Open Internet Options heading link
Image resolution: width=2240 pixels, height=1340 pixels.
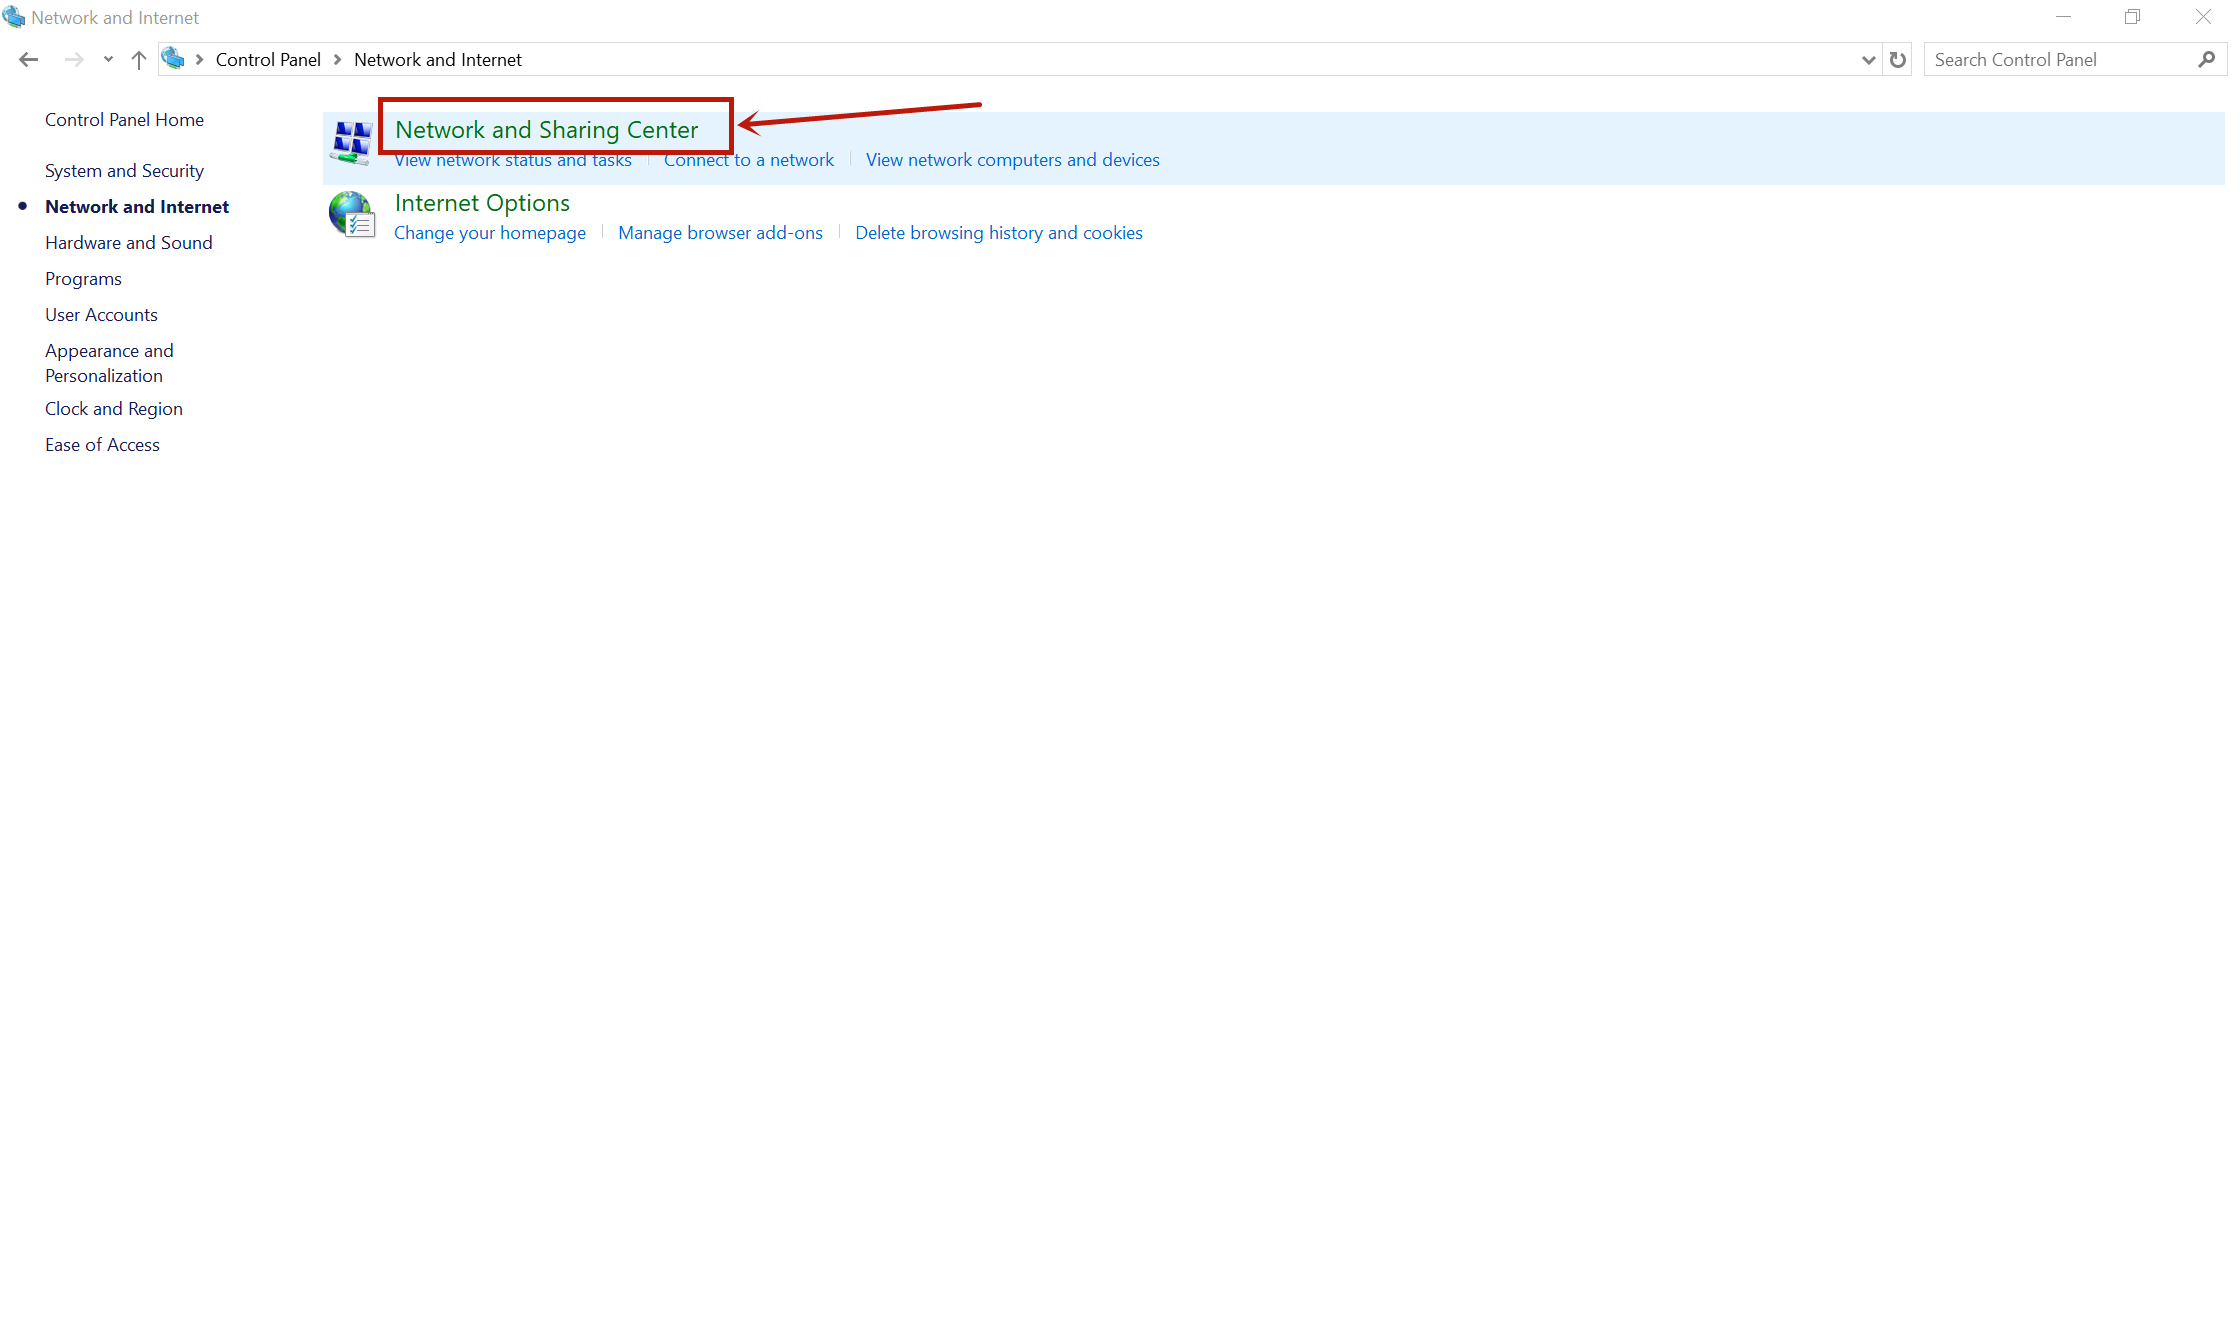[482, 203]
